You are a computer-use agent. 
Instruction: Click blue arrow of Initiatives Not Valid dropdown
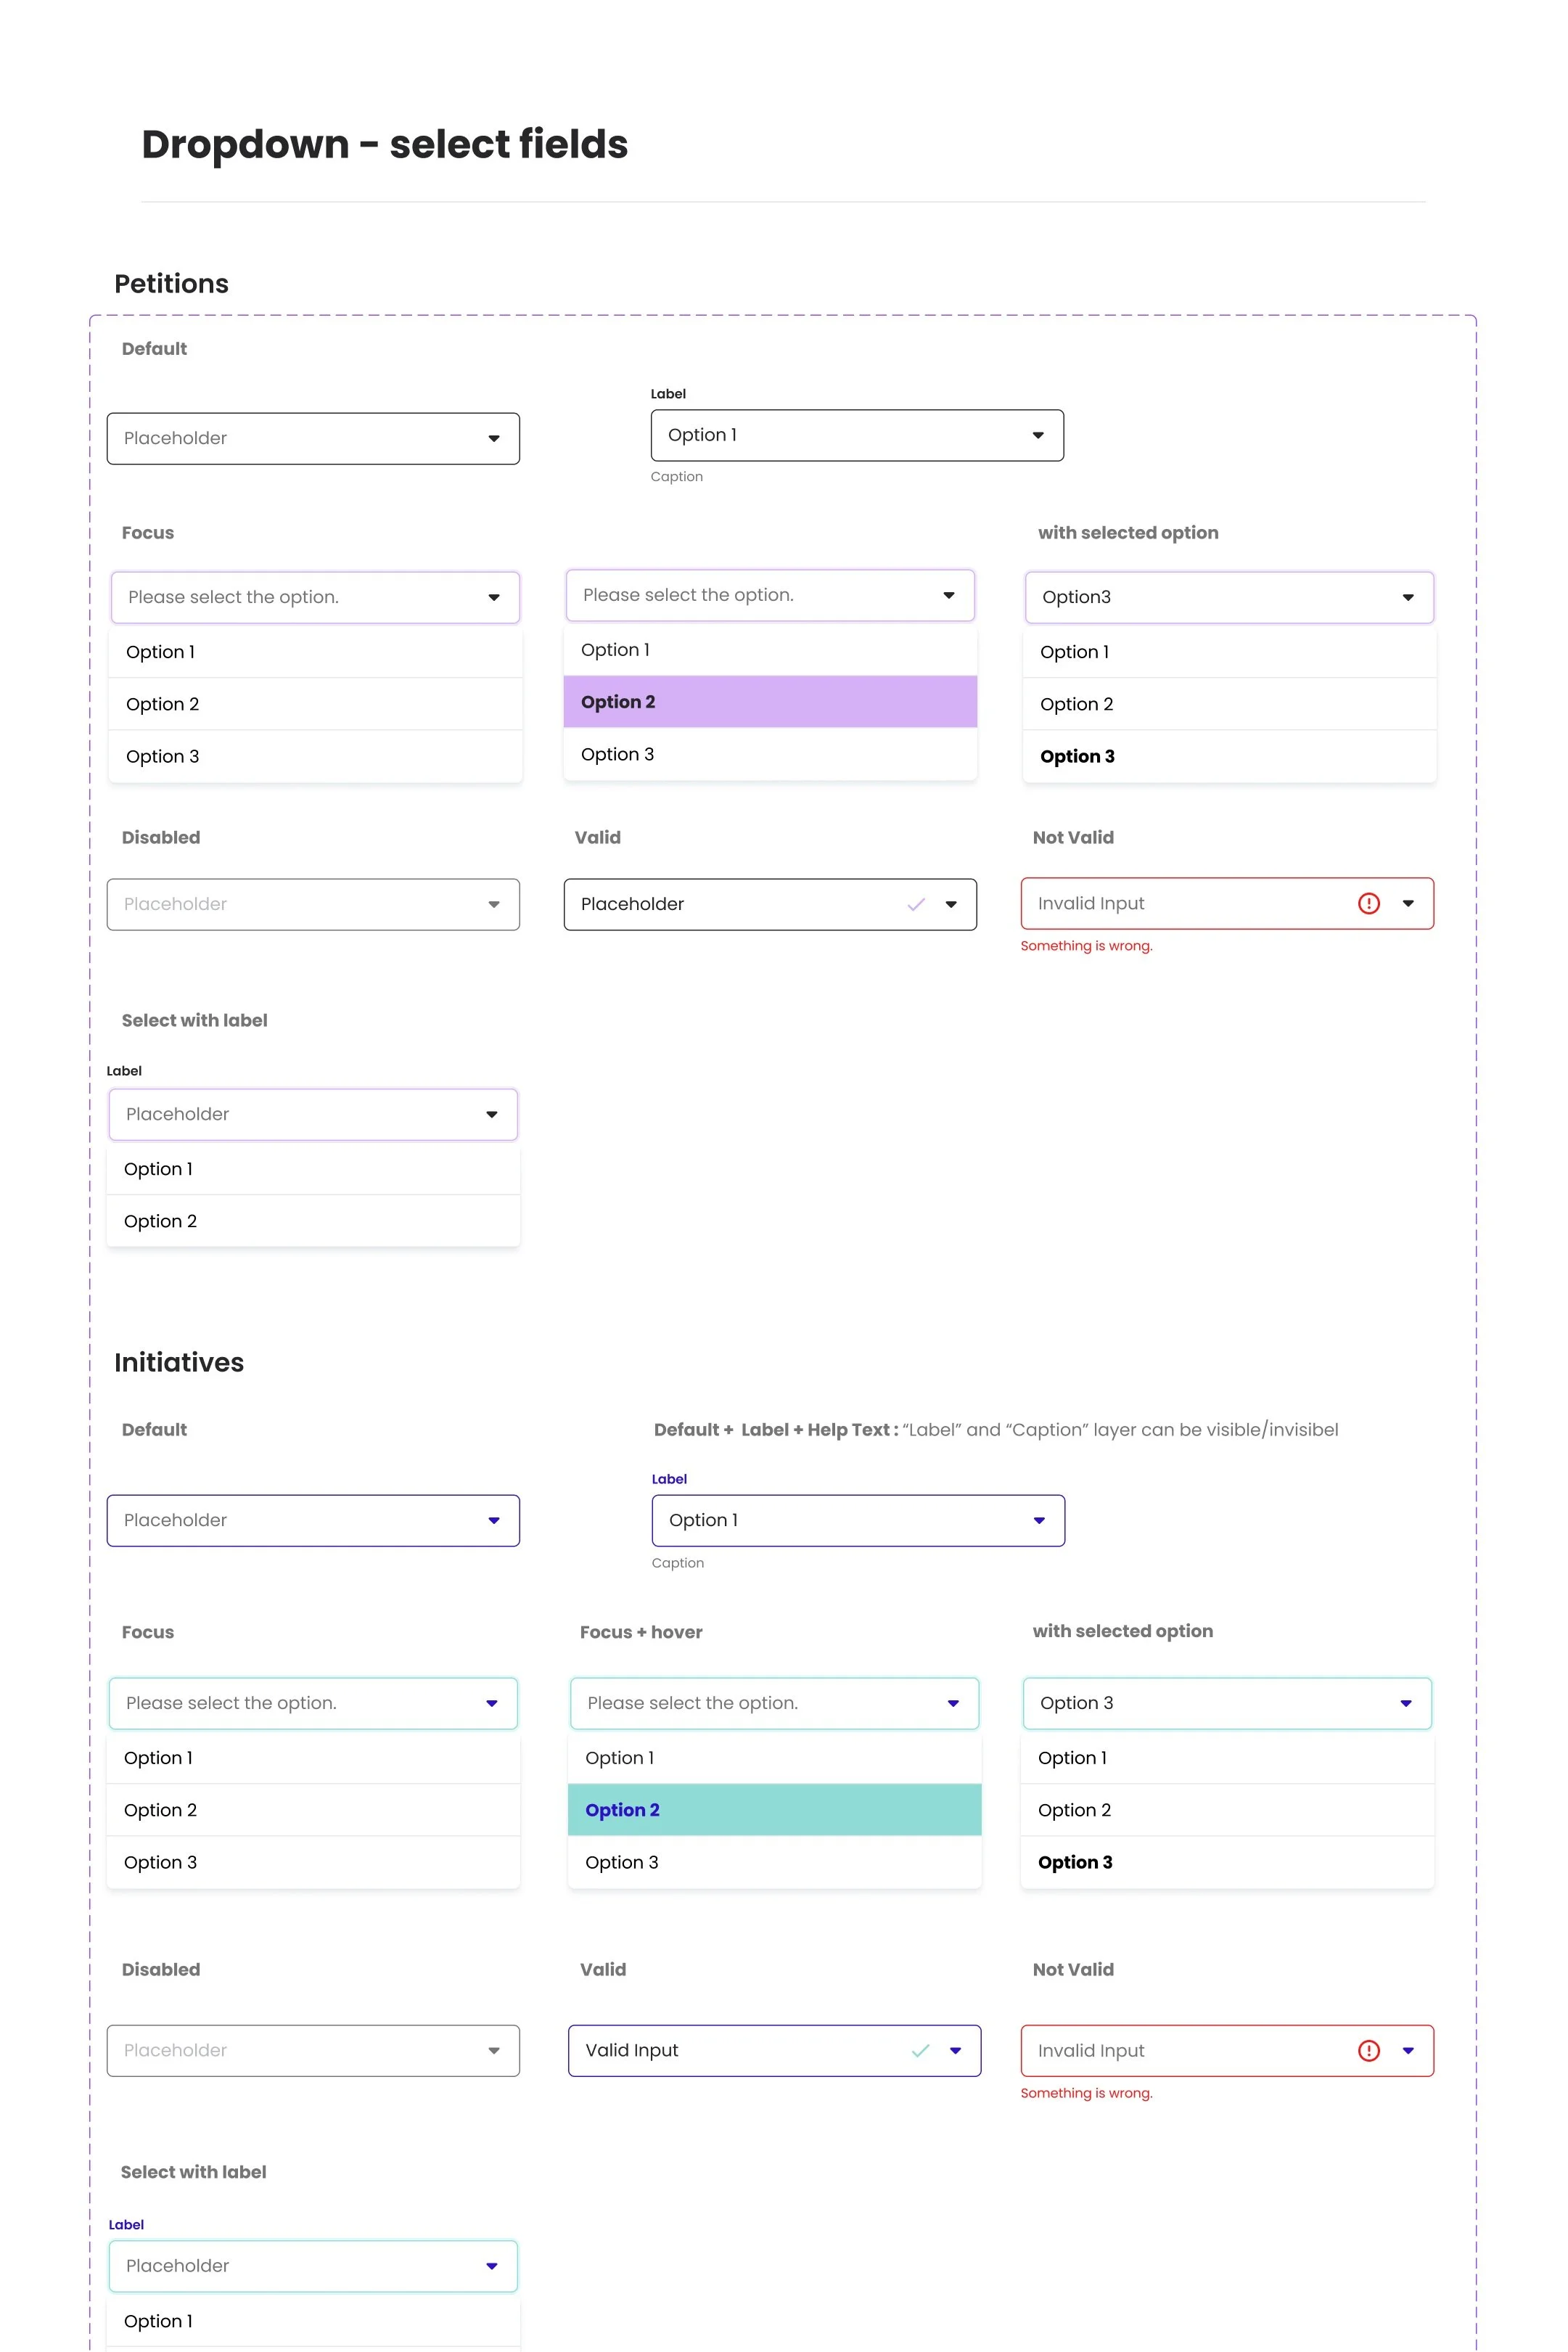(1408, 2050)
